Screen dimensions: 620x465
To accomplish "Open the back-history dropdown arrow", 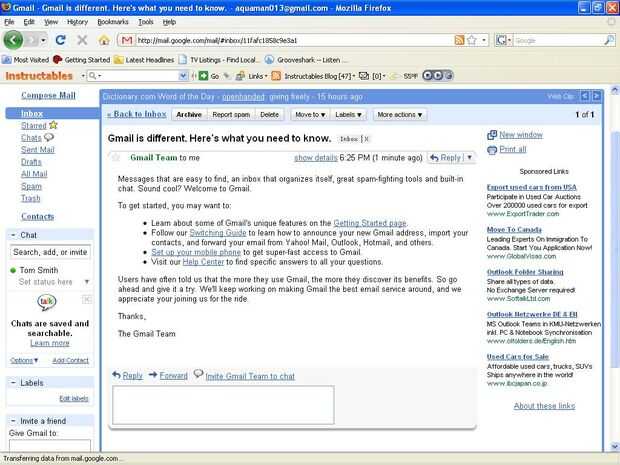I will pyautogui.click(x=43, y=40).
